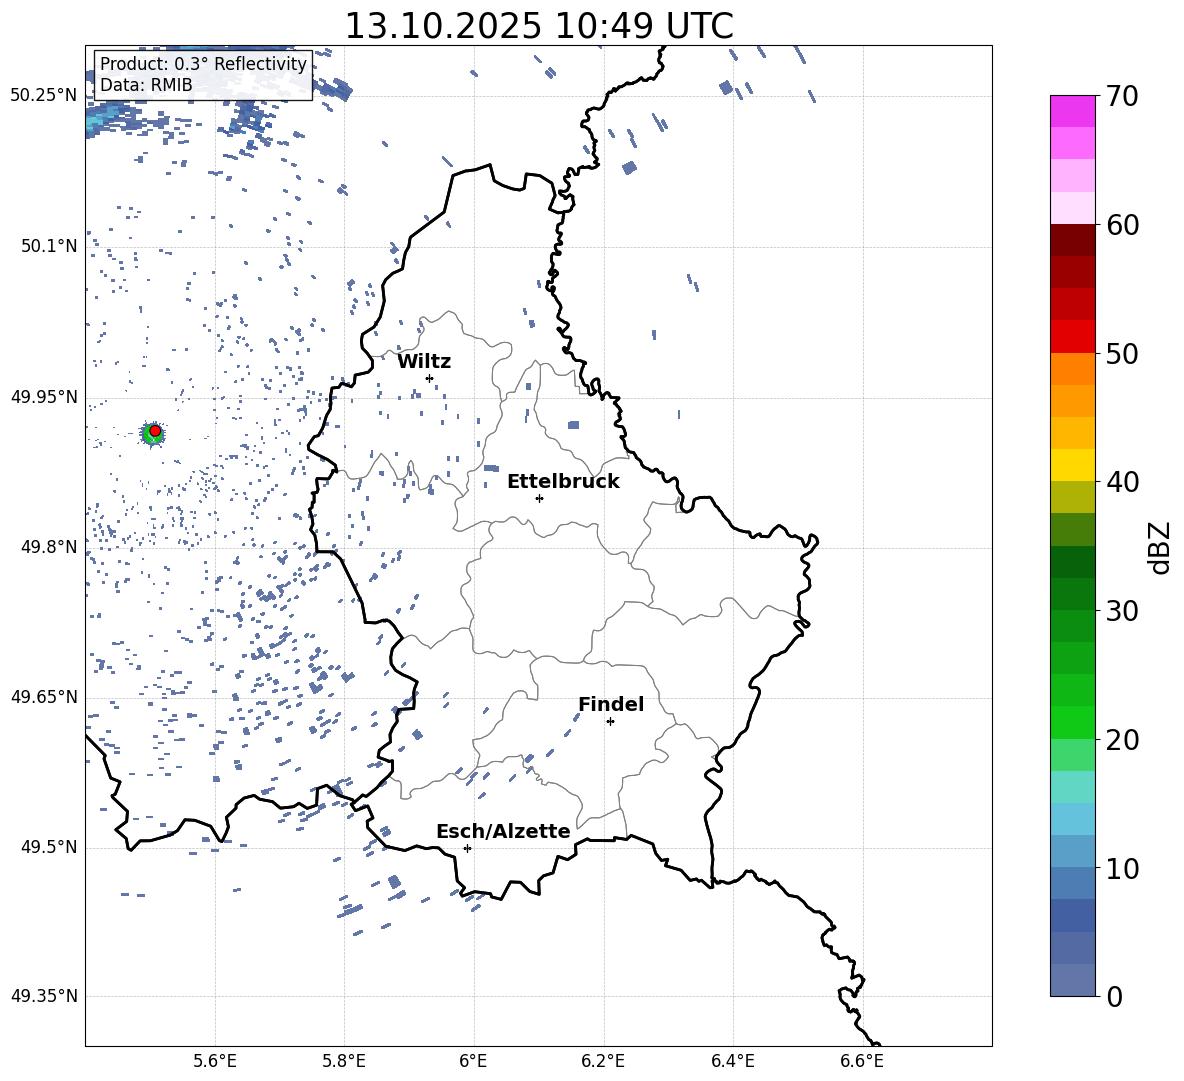This screenshot has height=1081, width=1184.
Task: Click the 13.10.2025 10:49 UTC title
Action: pos(539,26)
